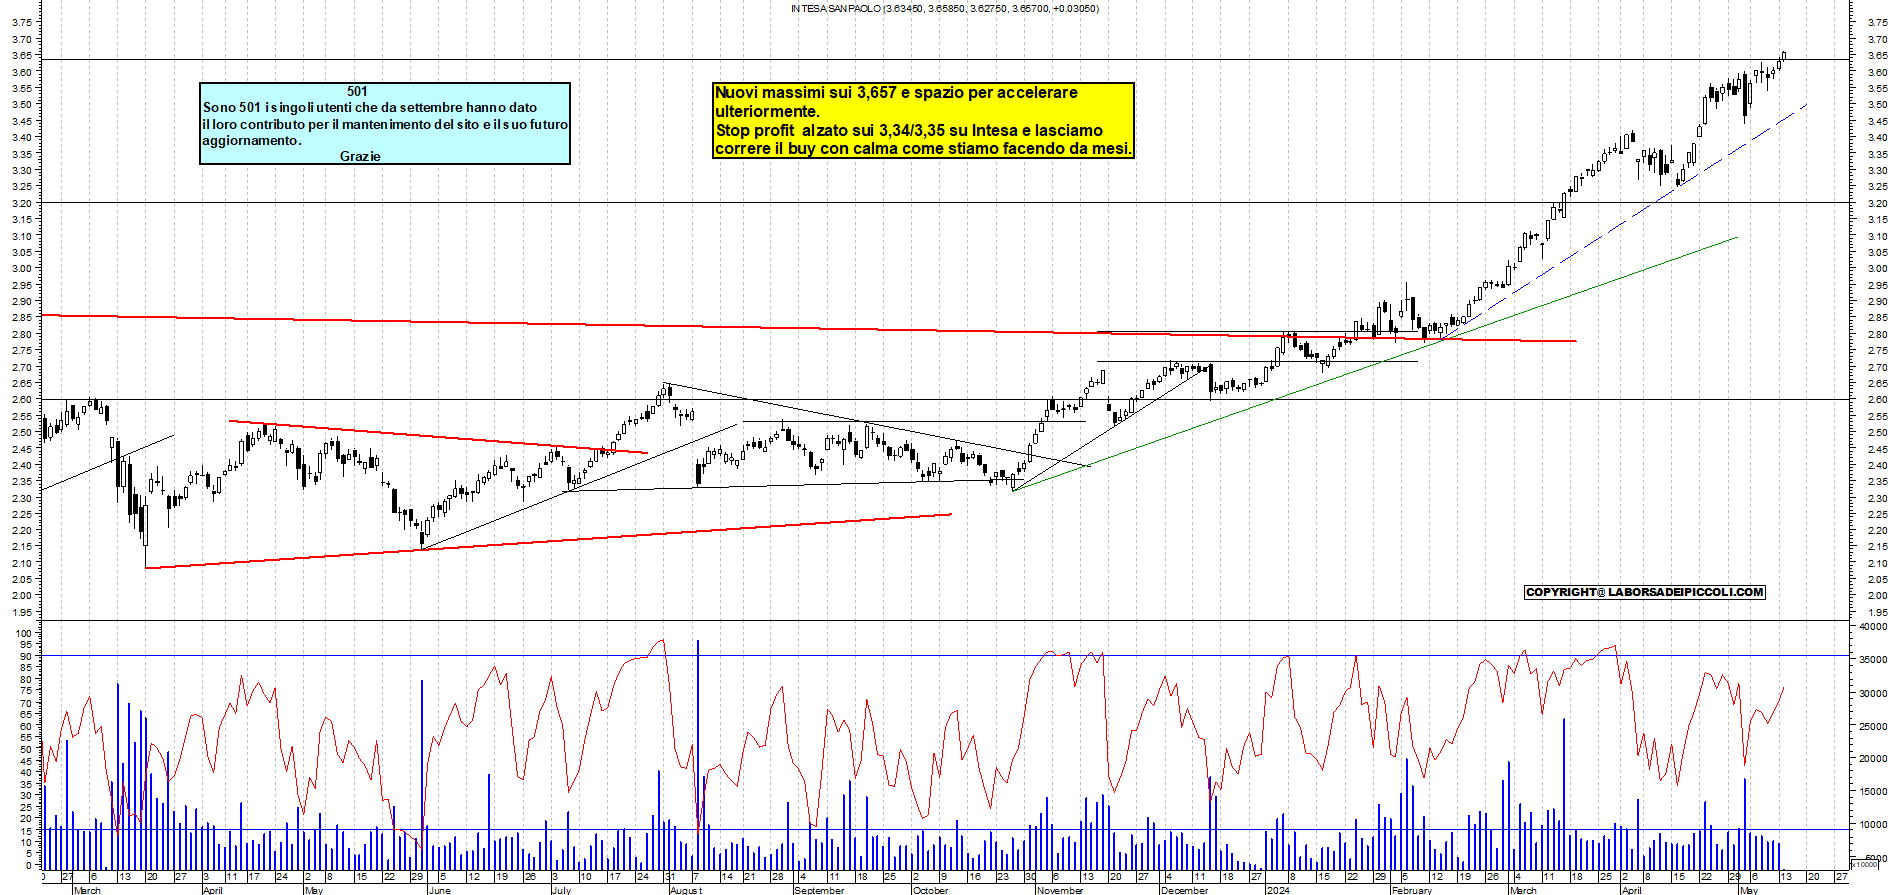The image size is (1890, 895).
Task: Click the February label on time axis
Action: (1411, 890)
